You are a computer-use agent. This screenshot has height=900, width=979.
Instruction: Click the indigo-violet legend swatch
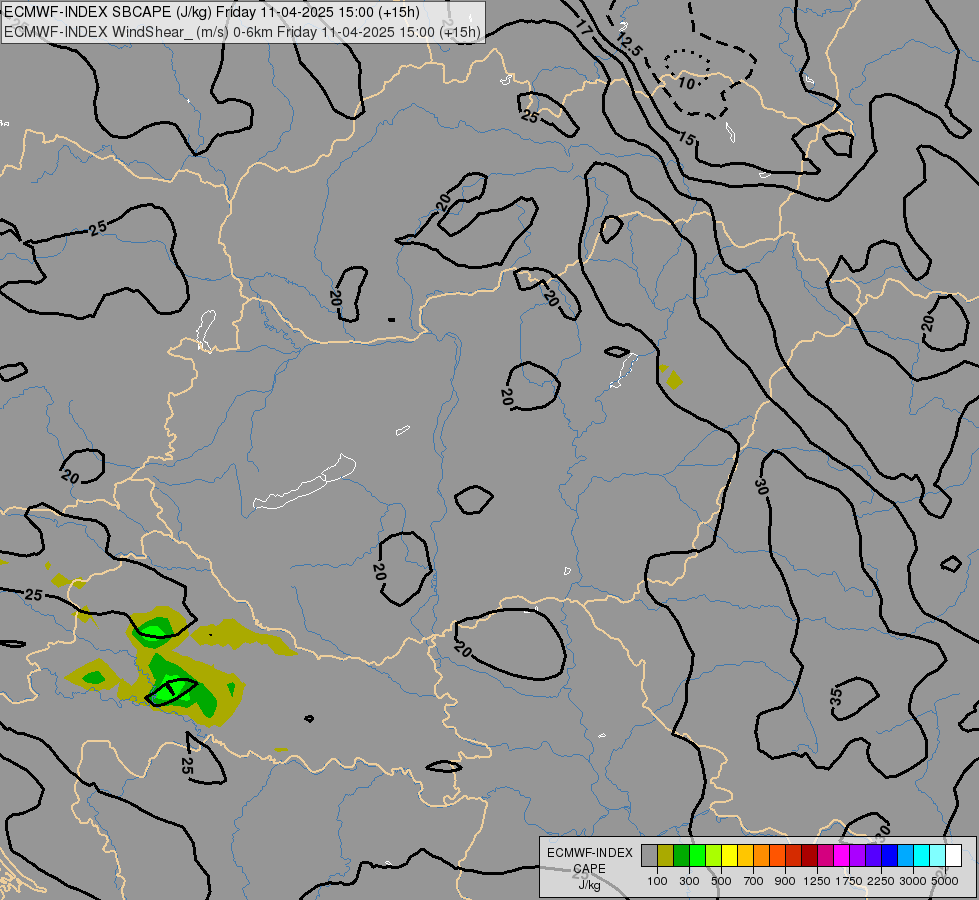[x=873, y=856]
